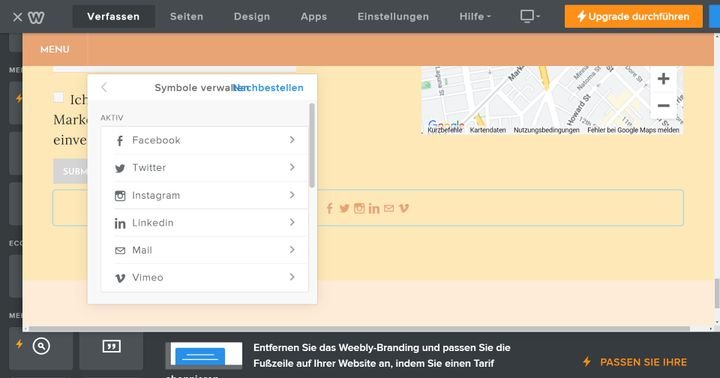Select the Facebook icon in the list
Screen dimensions: 720x378
click(x=120, y=141)
